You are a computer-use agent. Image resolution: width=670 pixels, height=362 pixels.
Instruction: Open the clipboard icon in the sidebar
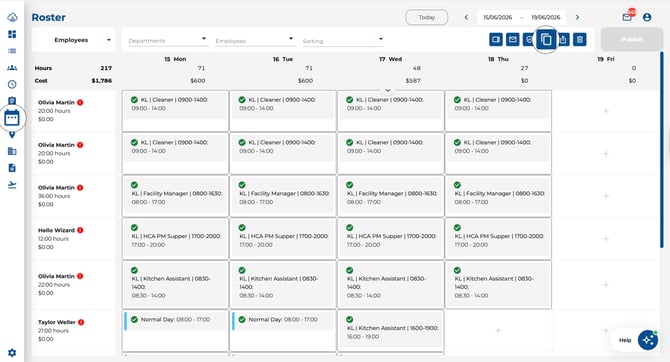click(x=12, y=101)
